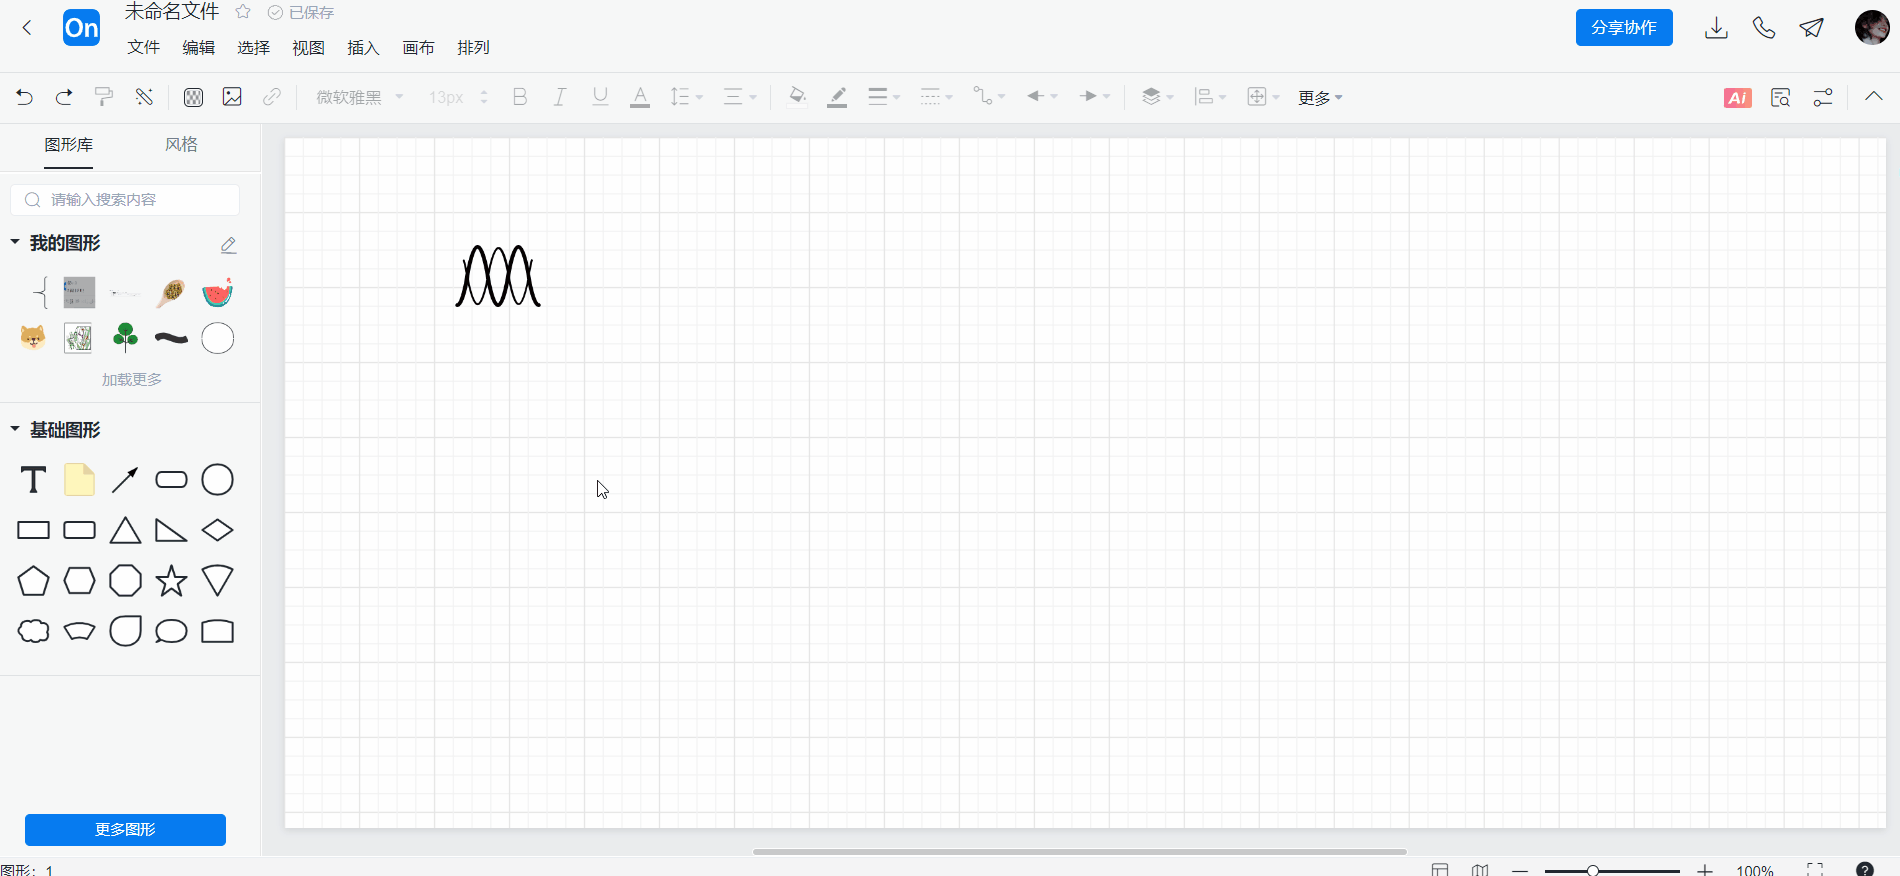
Task: Collapse the toolbar with chevron up arrow
Action: pyautogui.click(x=1874, y=97)
